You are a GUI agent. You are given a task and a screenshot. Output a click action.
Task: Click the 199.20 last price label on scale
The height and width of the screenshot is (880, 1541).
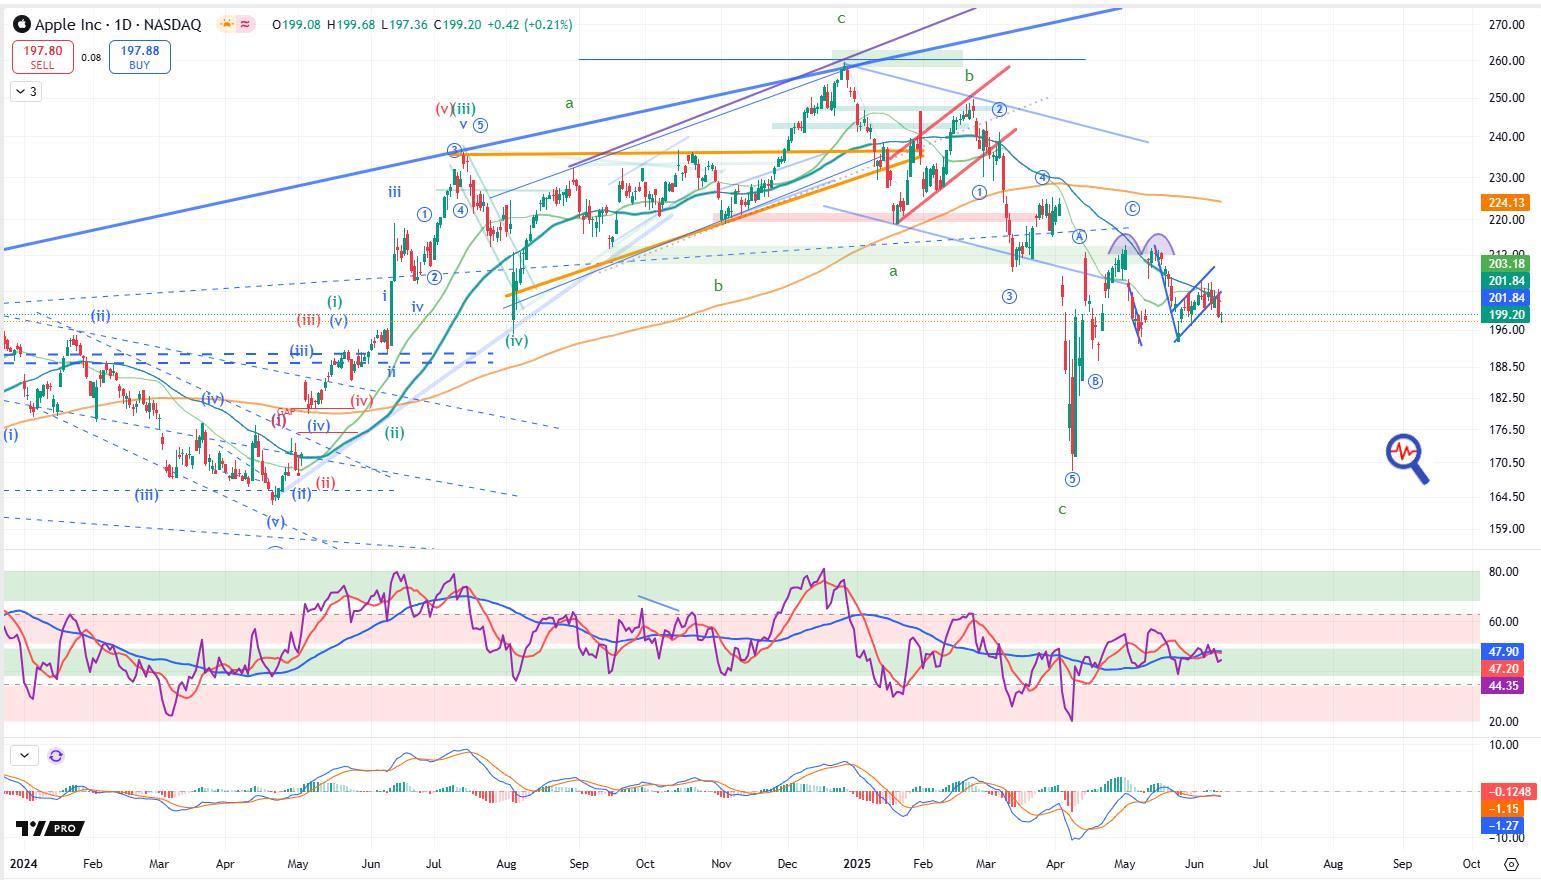[x=1505, y=314]
